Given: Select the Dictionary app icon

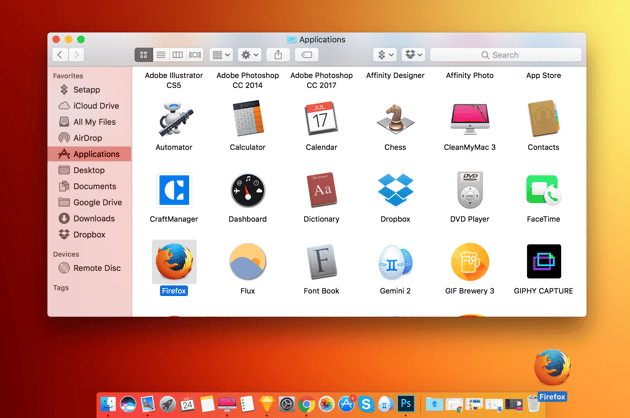Looking at the screenshot, I should pyautogui.click(x=321, y=190).
